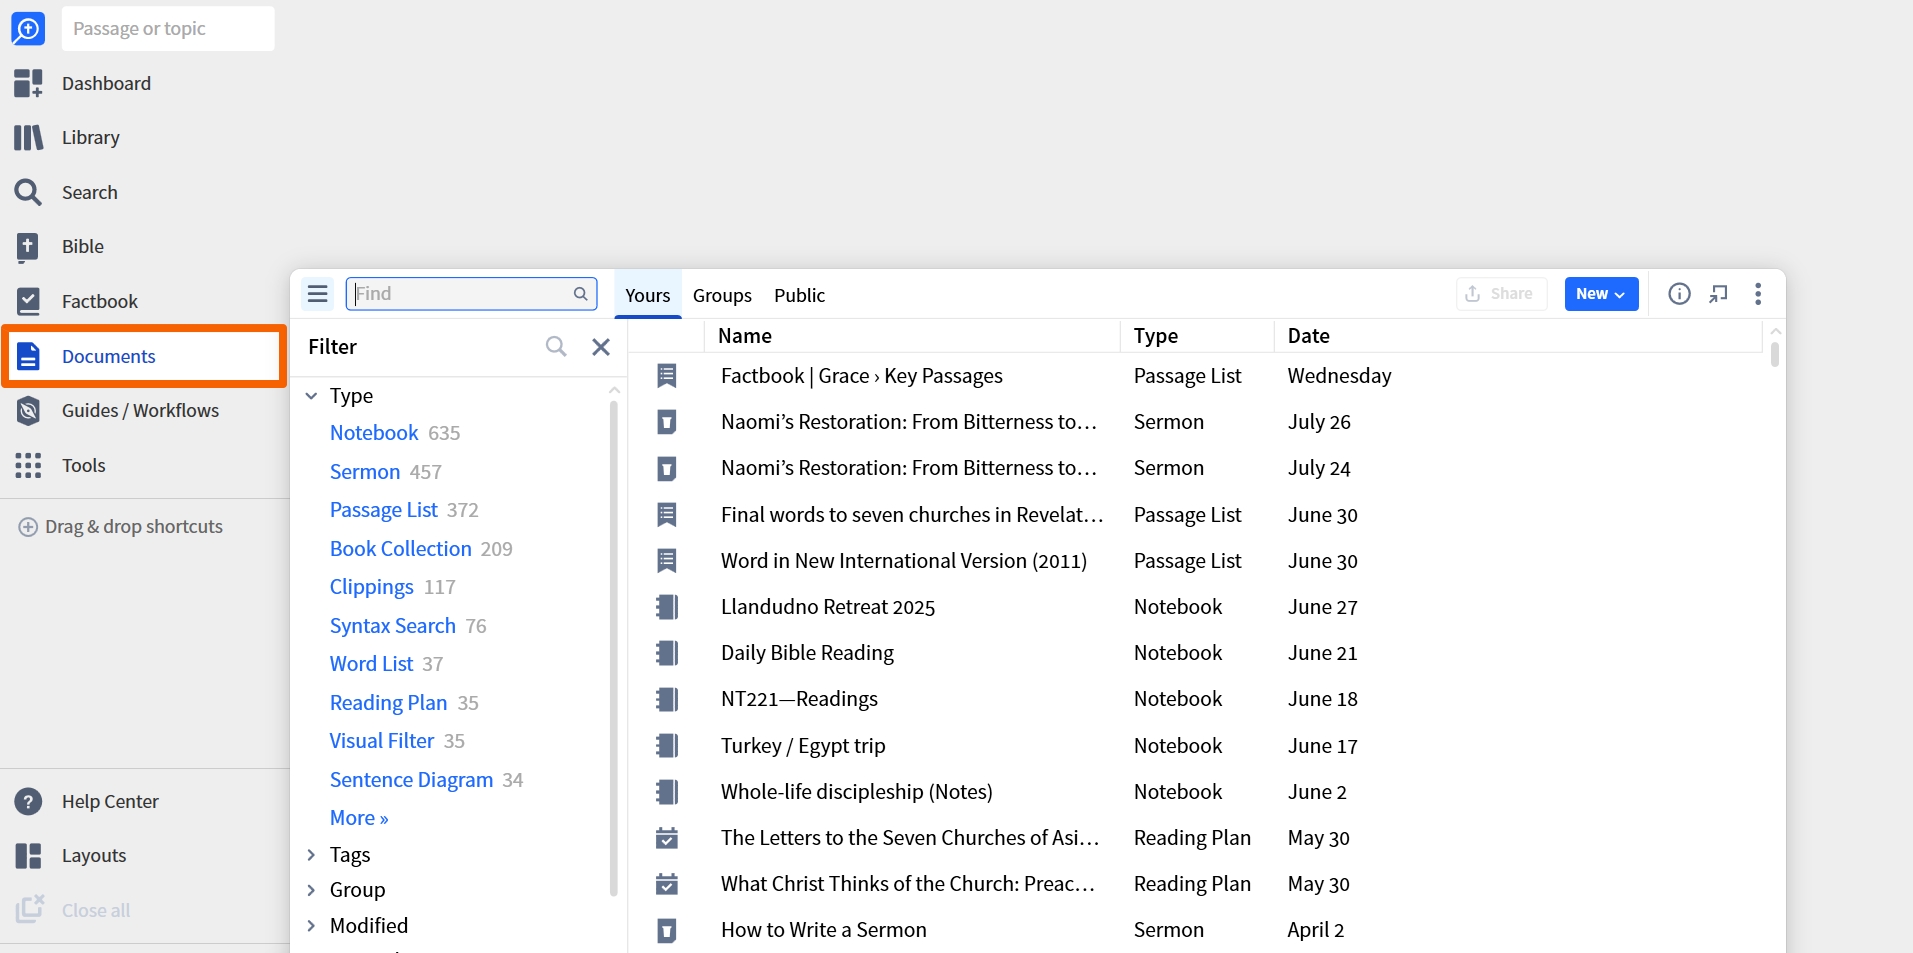Open Factbook from the sidebar
The height and width of the screenshot is (953, 1913).
(99, 301)
